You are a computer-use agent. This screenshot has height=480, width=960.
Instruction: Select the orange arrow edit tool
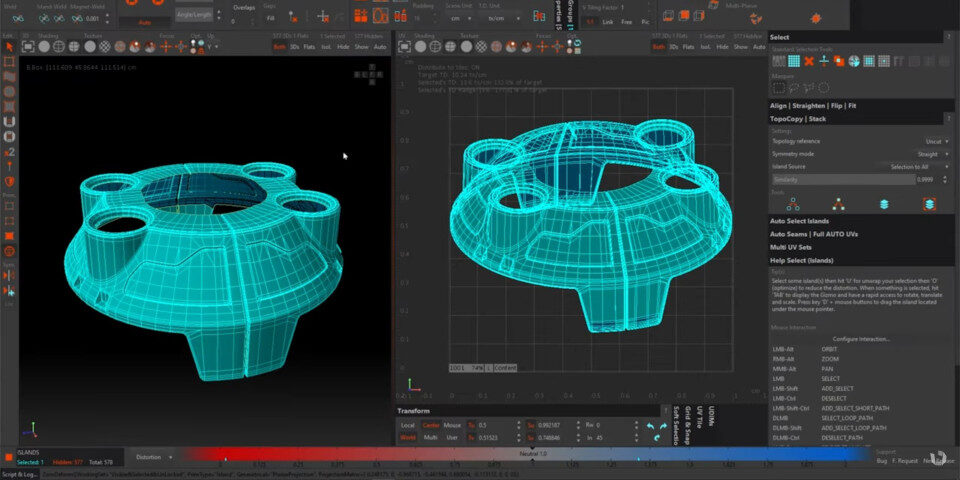[9, 47]
